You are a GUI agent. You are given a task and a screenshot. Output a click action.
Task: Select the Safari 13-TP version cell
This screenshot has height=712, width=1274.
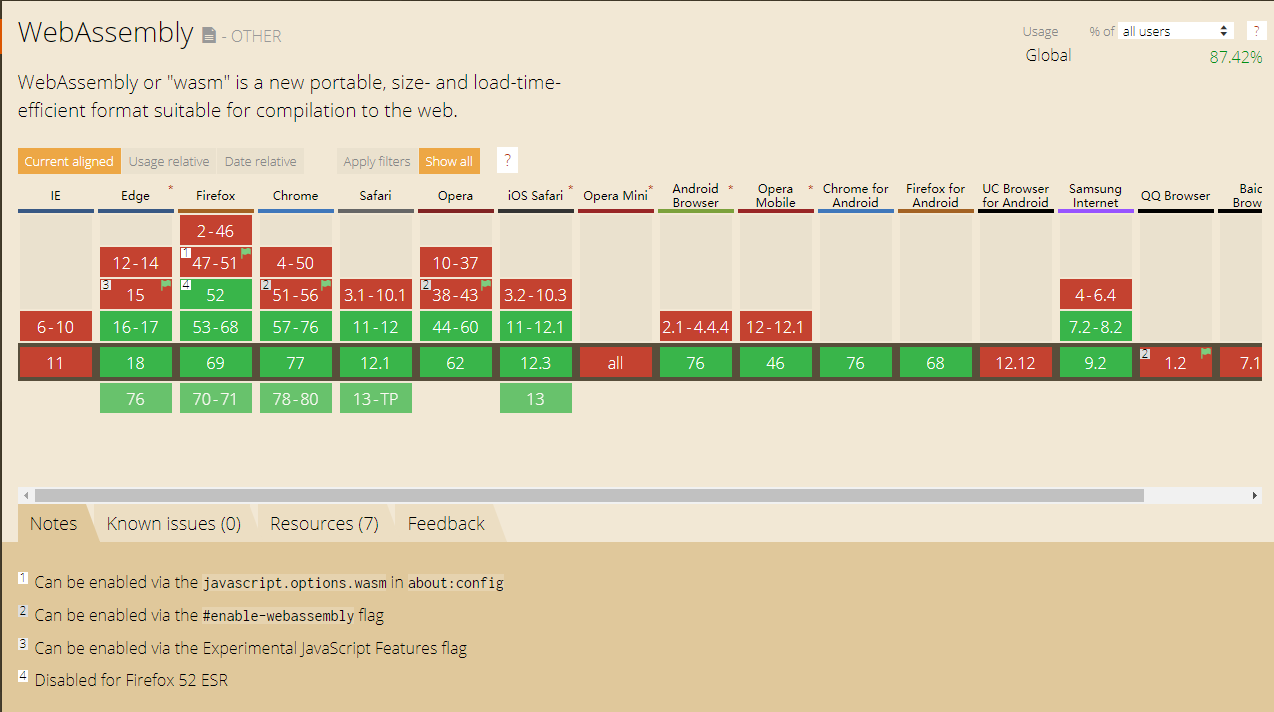tap(376, 399)
